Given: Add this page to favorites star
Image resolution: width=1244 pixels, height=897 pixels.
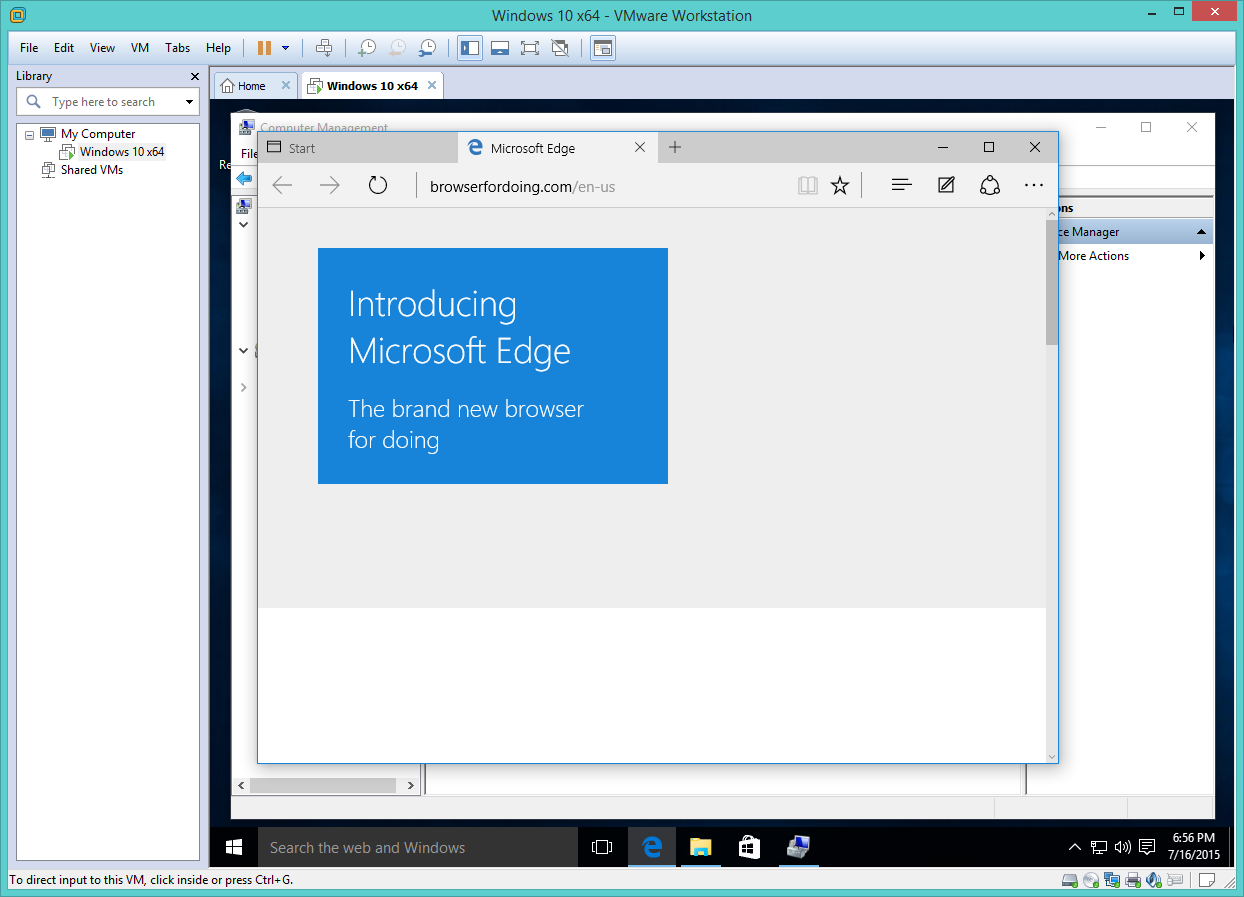Looking at the screenshot, I should (840, 185).
